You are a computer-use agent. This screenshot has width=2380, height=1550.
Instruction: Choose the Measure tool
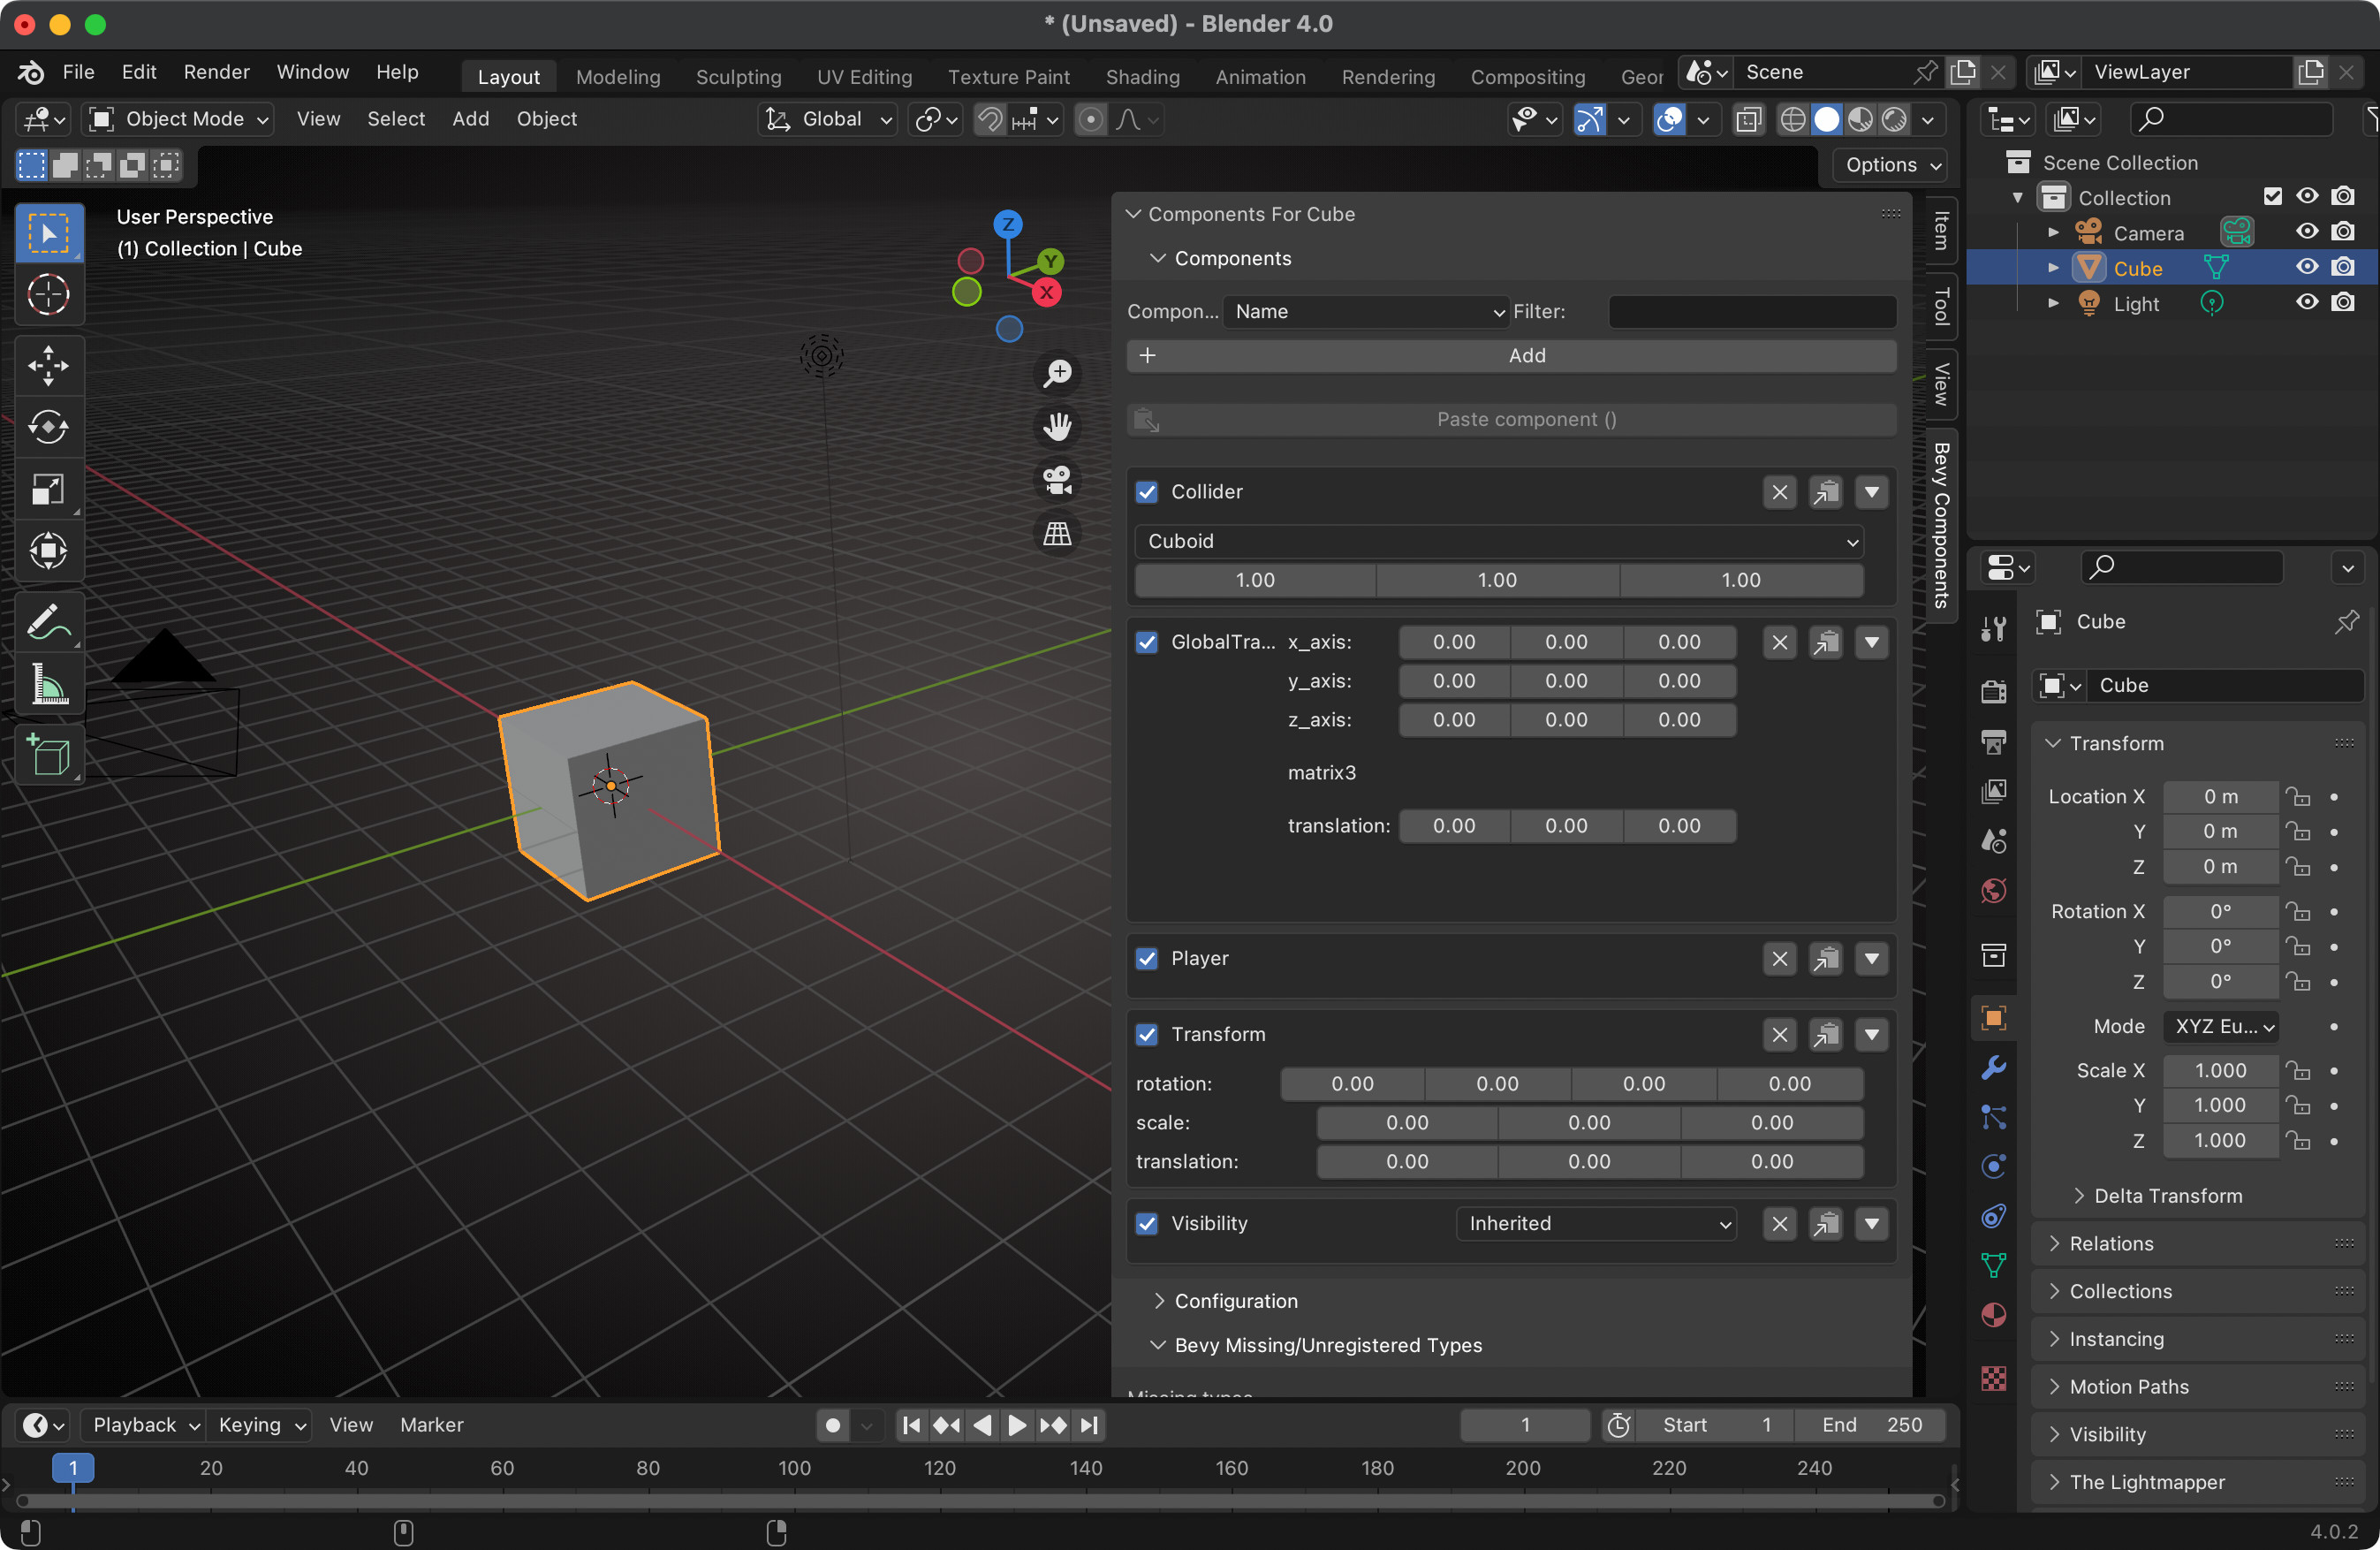coord(48,685)
